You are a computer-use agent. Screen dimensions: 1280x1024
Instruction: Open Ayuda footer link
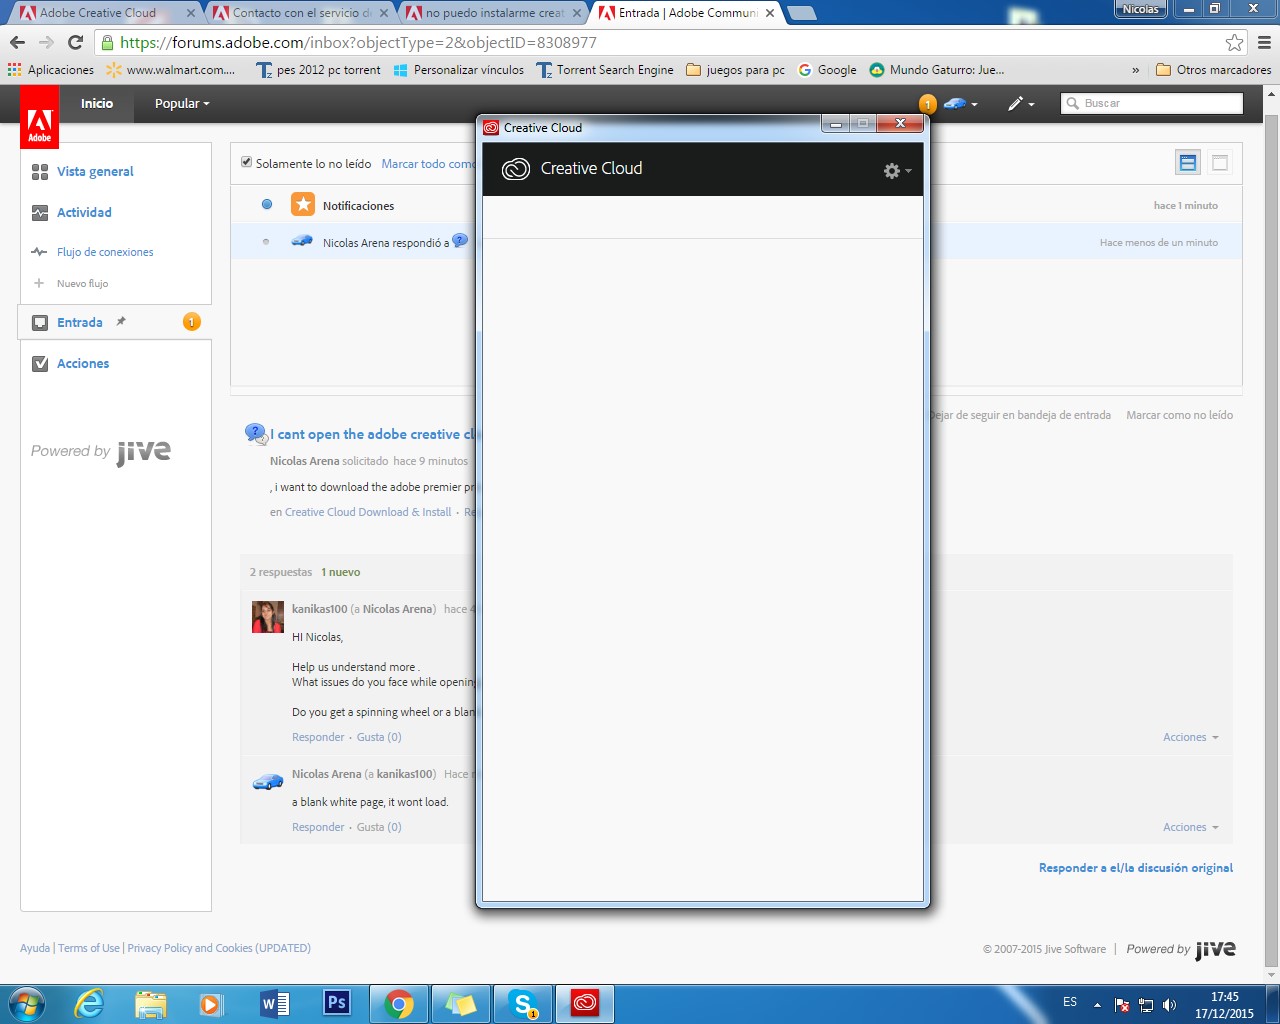pyautogui.click(x=35, y=948)
